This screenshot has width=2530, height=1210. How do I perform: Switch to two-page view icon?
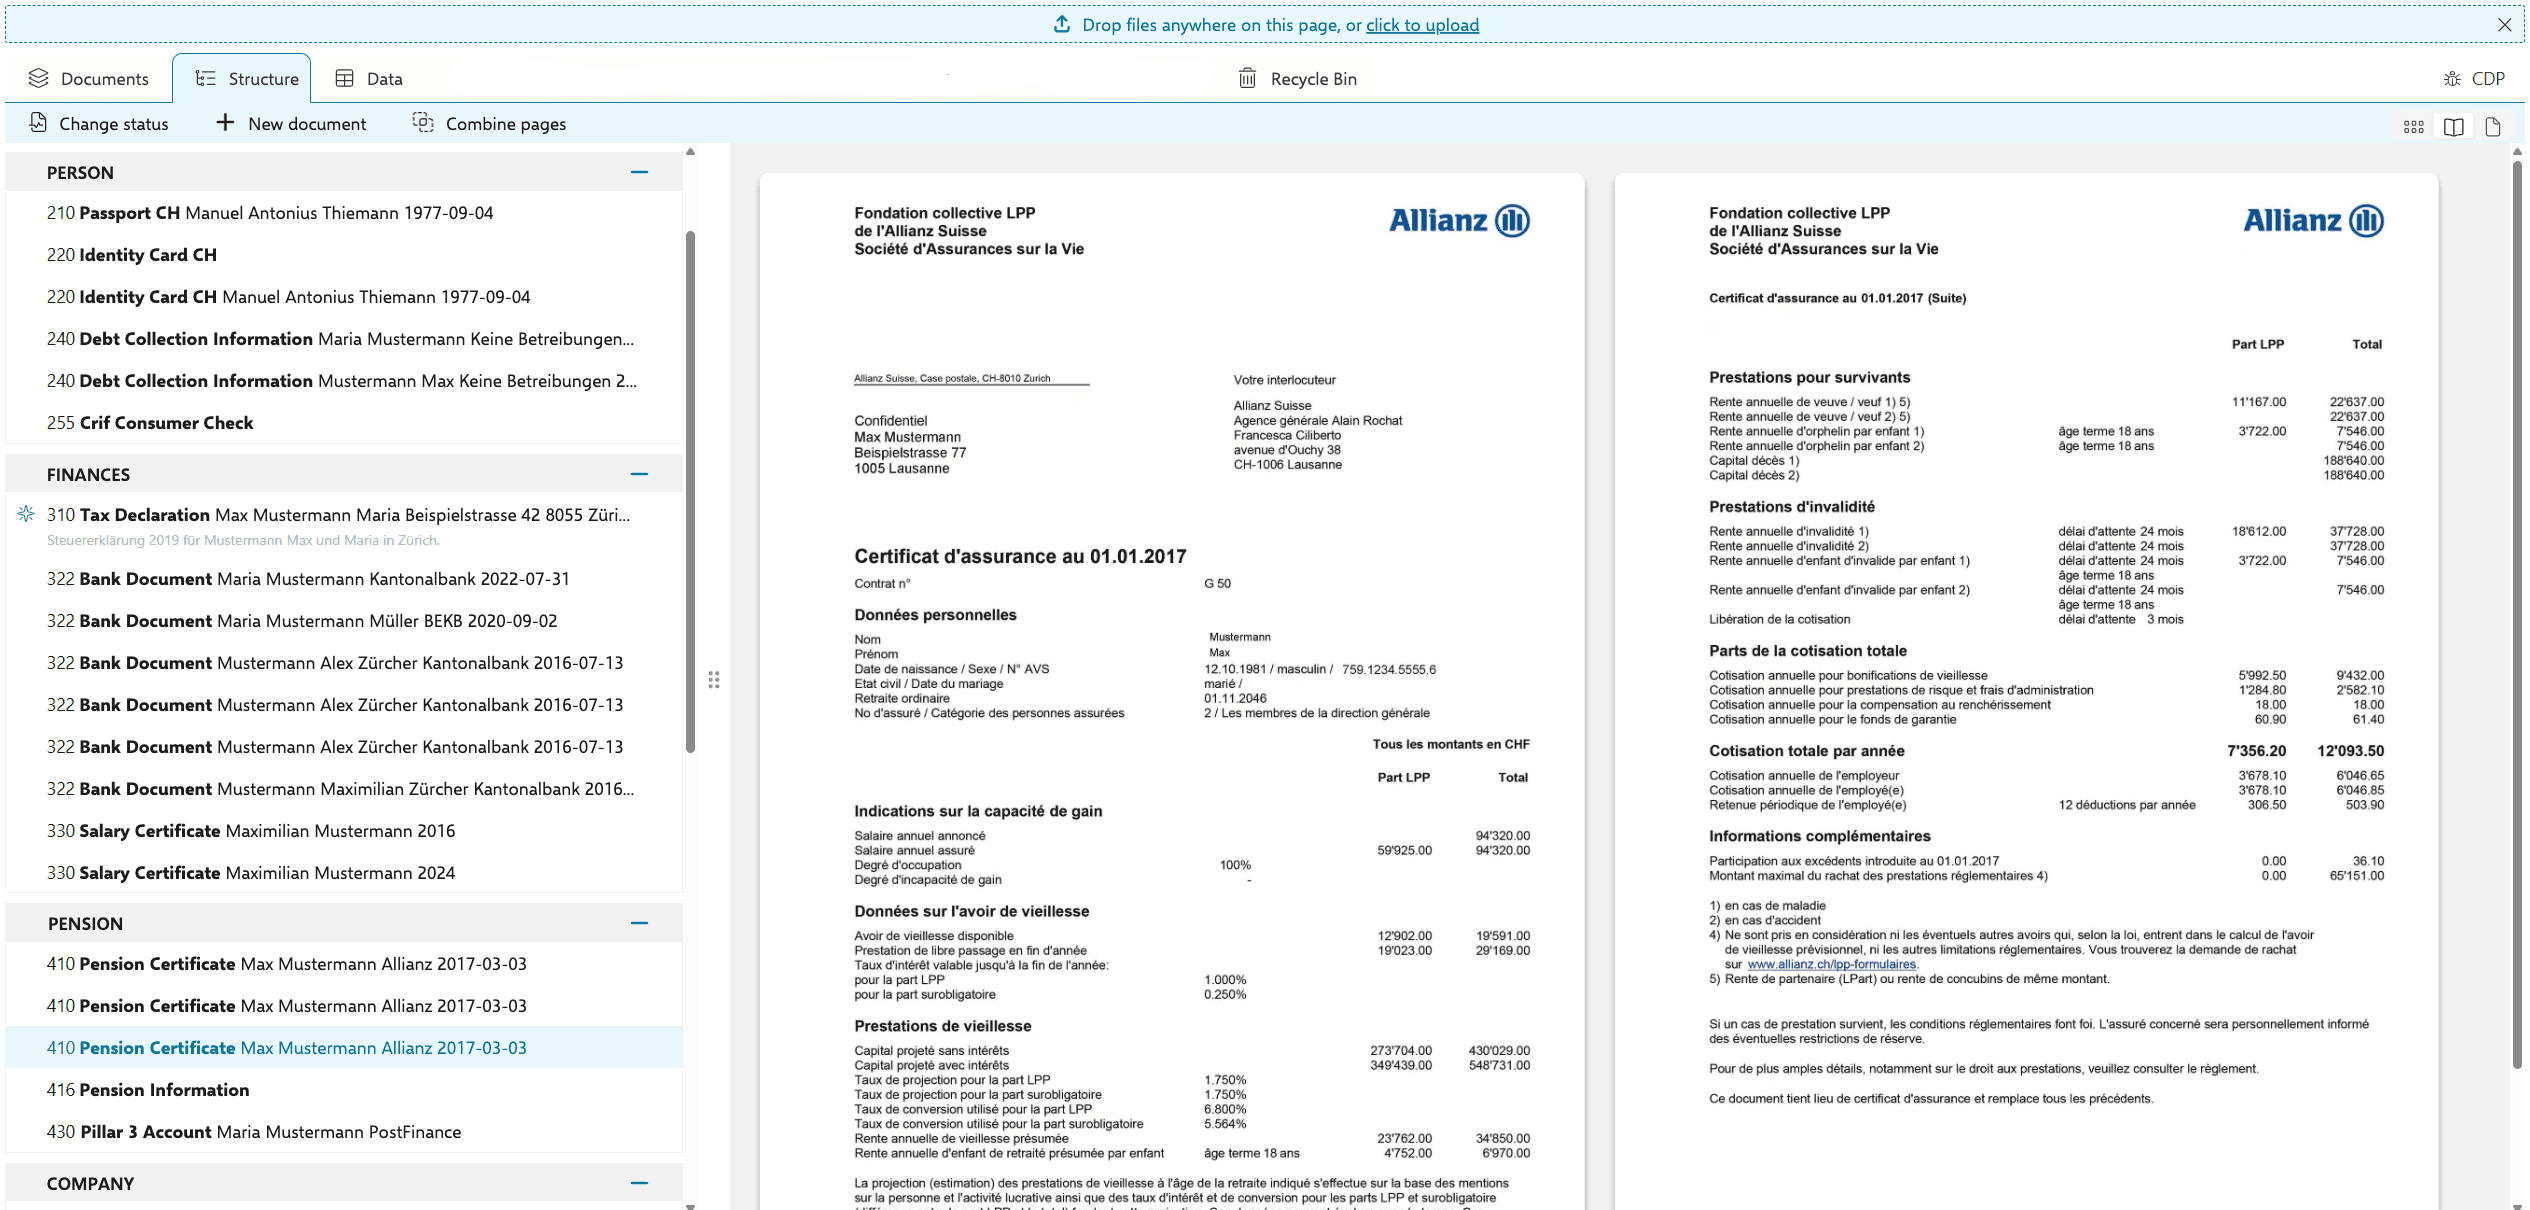(x=2454, y=127)
